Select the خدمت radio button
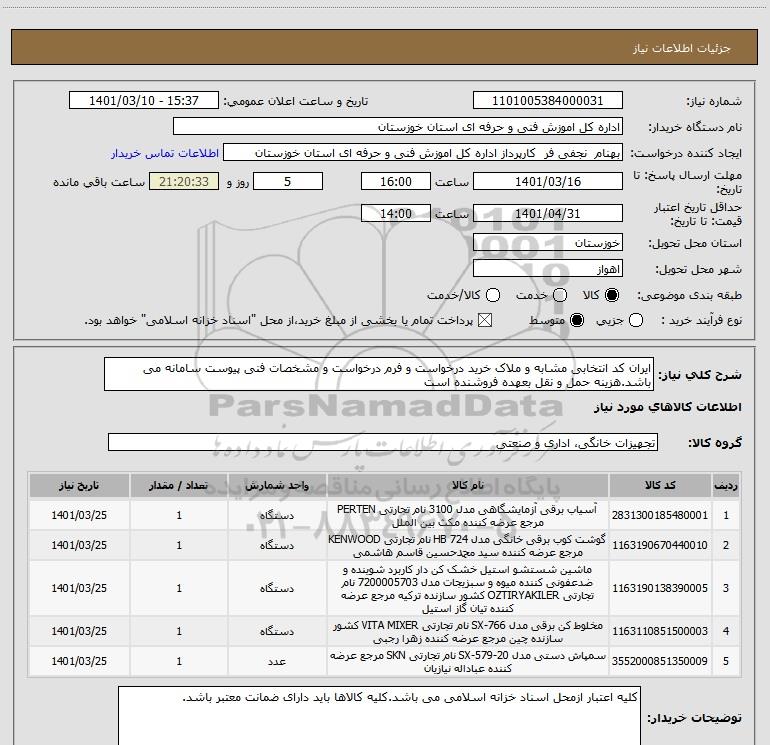 pyautogui.click(x=560, y=295)
